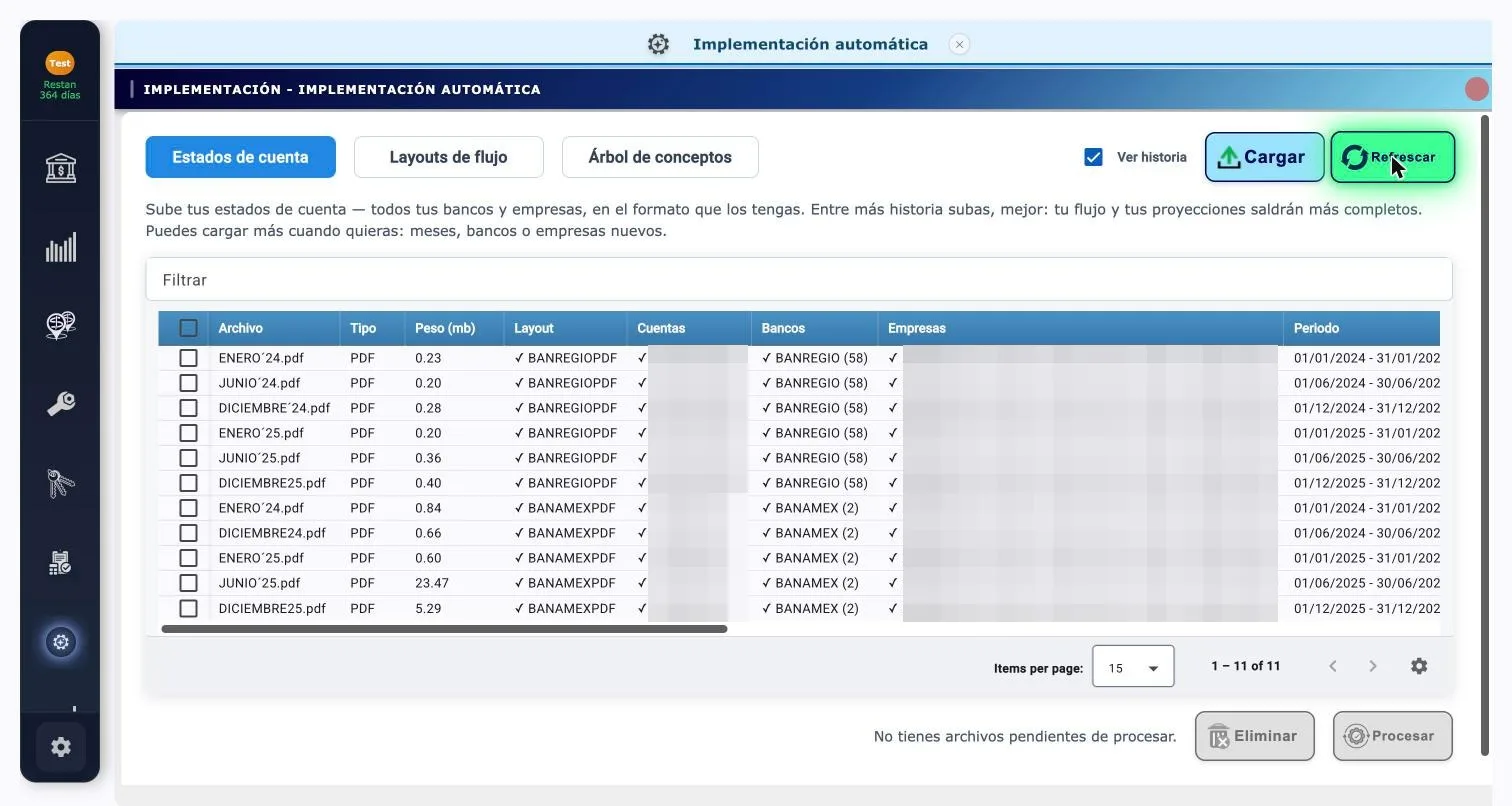Check the ENERO´24.pdf BANREGIO row checkbox
The width and height of the screenshot is (1512, 806).
188,358
